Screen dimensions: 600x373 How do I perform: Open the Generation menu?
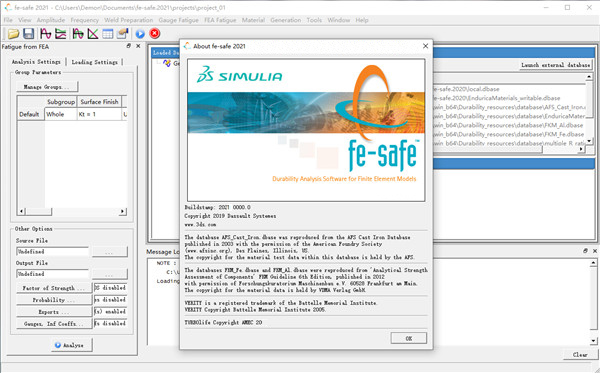(286, 20)
